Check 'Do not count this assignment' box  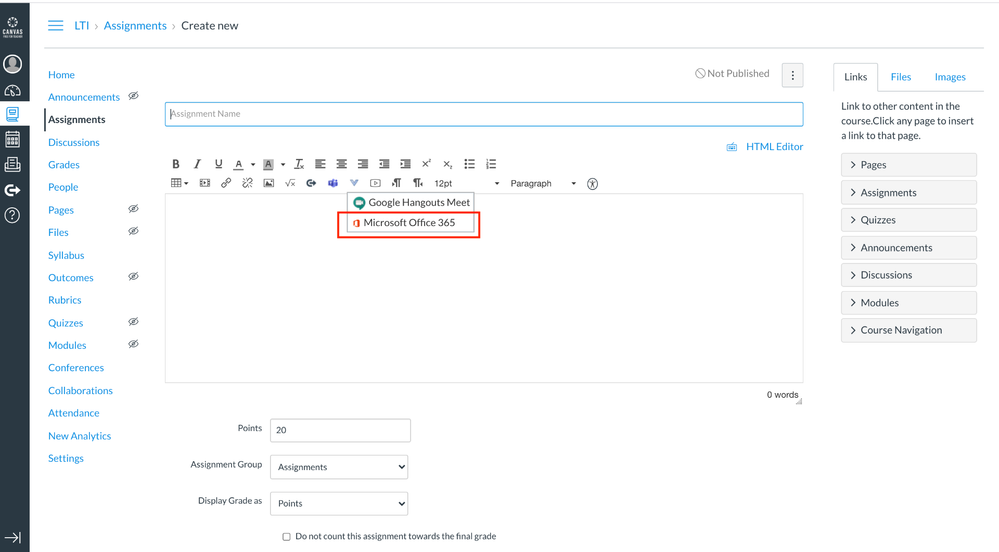tap(287, 537)
